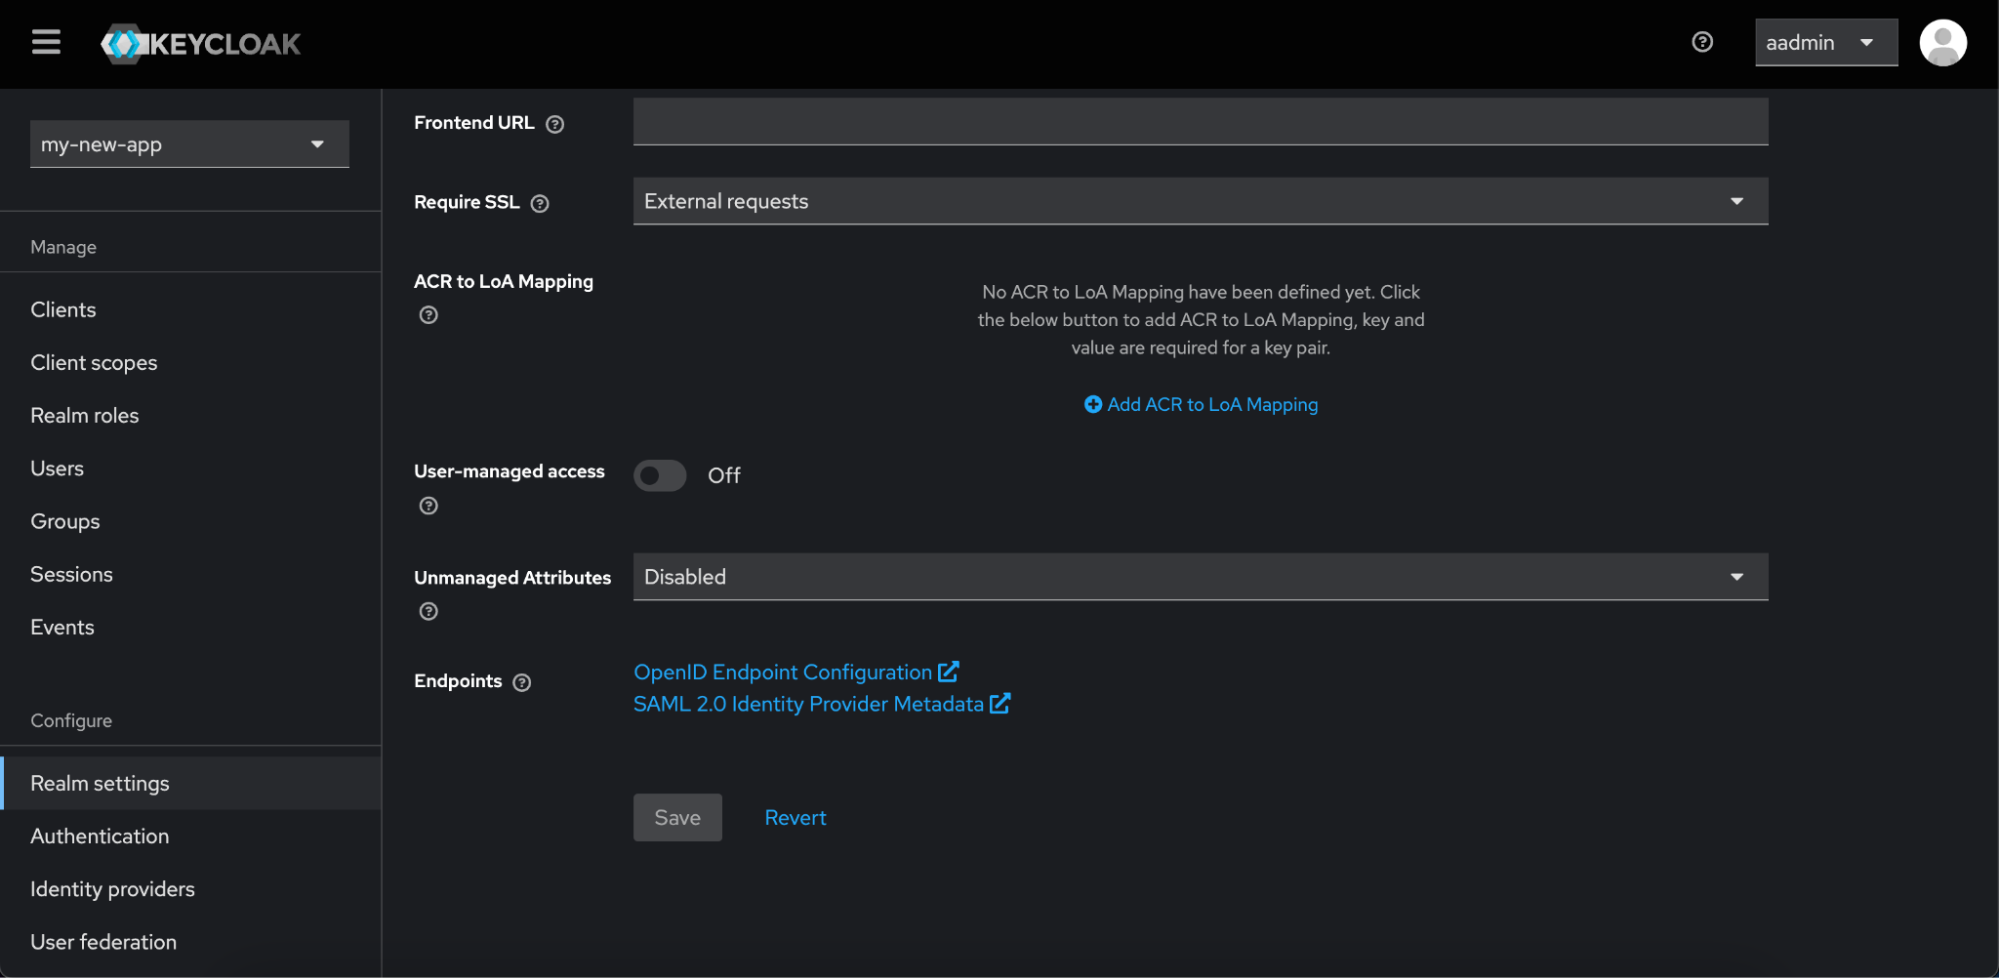Focus the Frontend URL input field
The image size is (1999, 979).
1200,122
